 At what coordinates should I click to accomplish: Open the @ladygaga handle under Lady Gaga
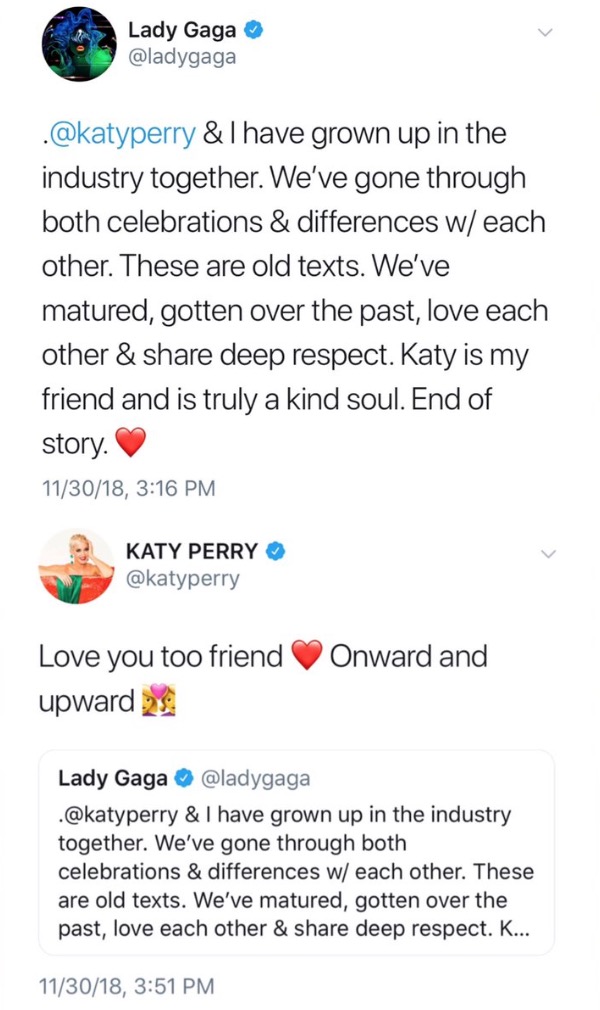pos(182,58)
